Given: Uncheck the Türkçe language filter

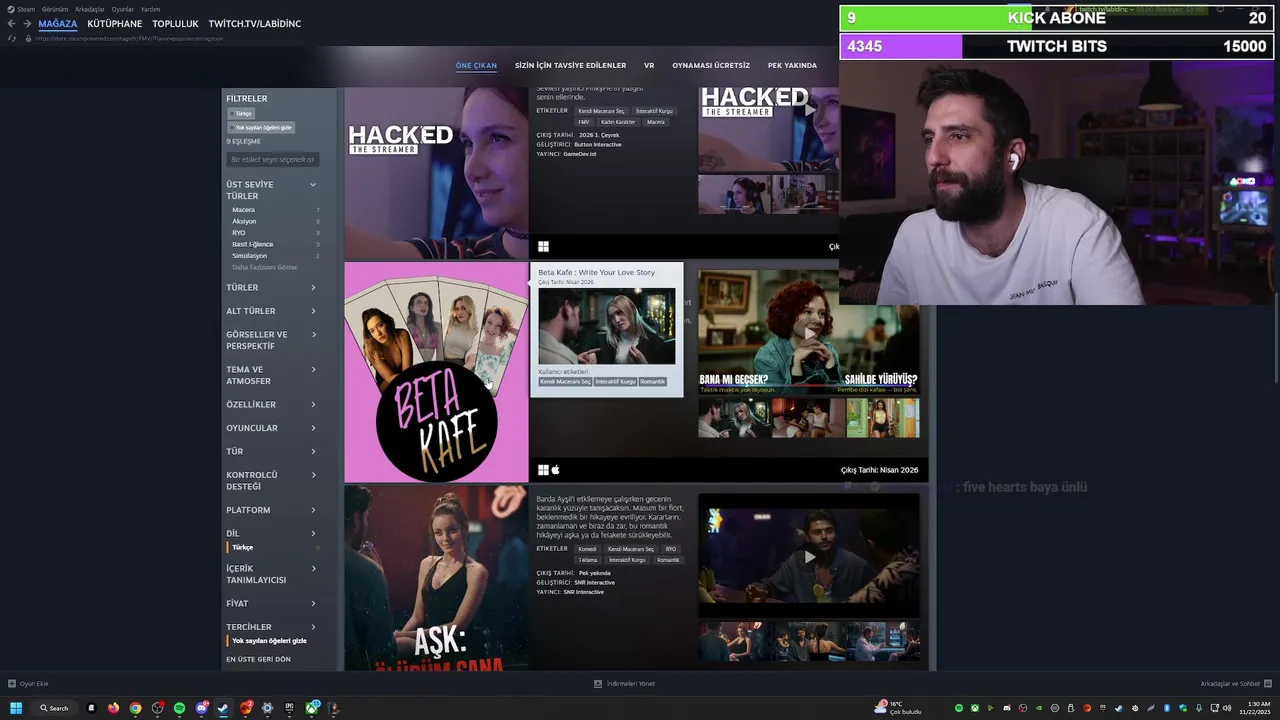Looking at the screenshot, I should (x=242, y=547).
